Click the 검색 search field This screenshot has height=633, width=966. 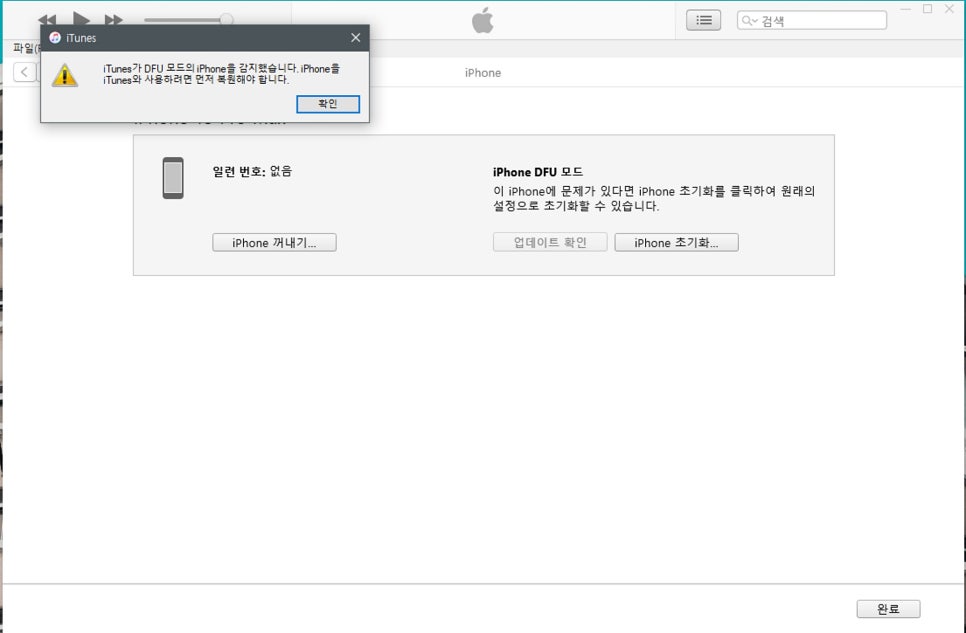[x=811, y=20]
